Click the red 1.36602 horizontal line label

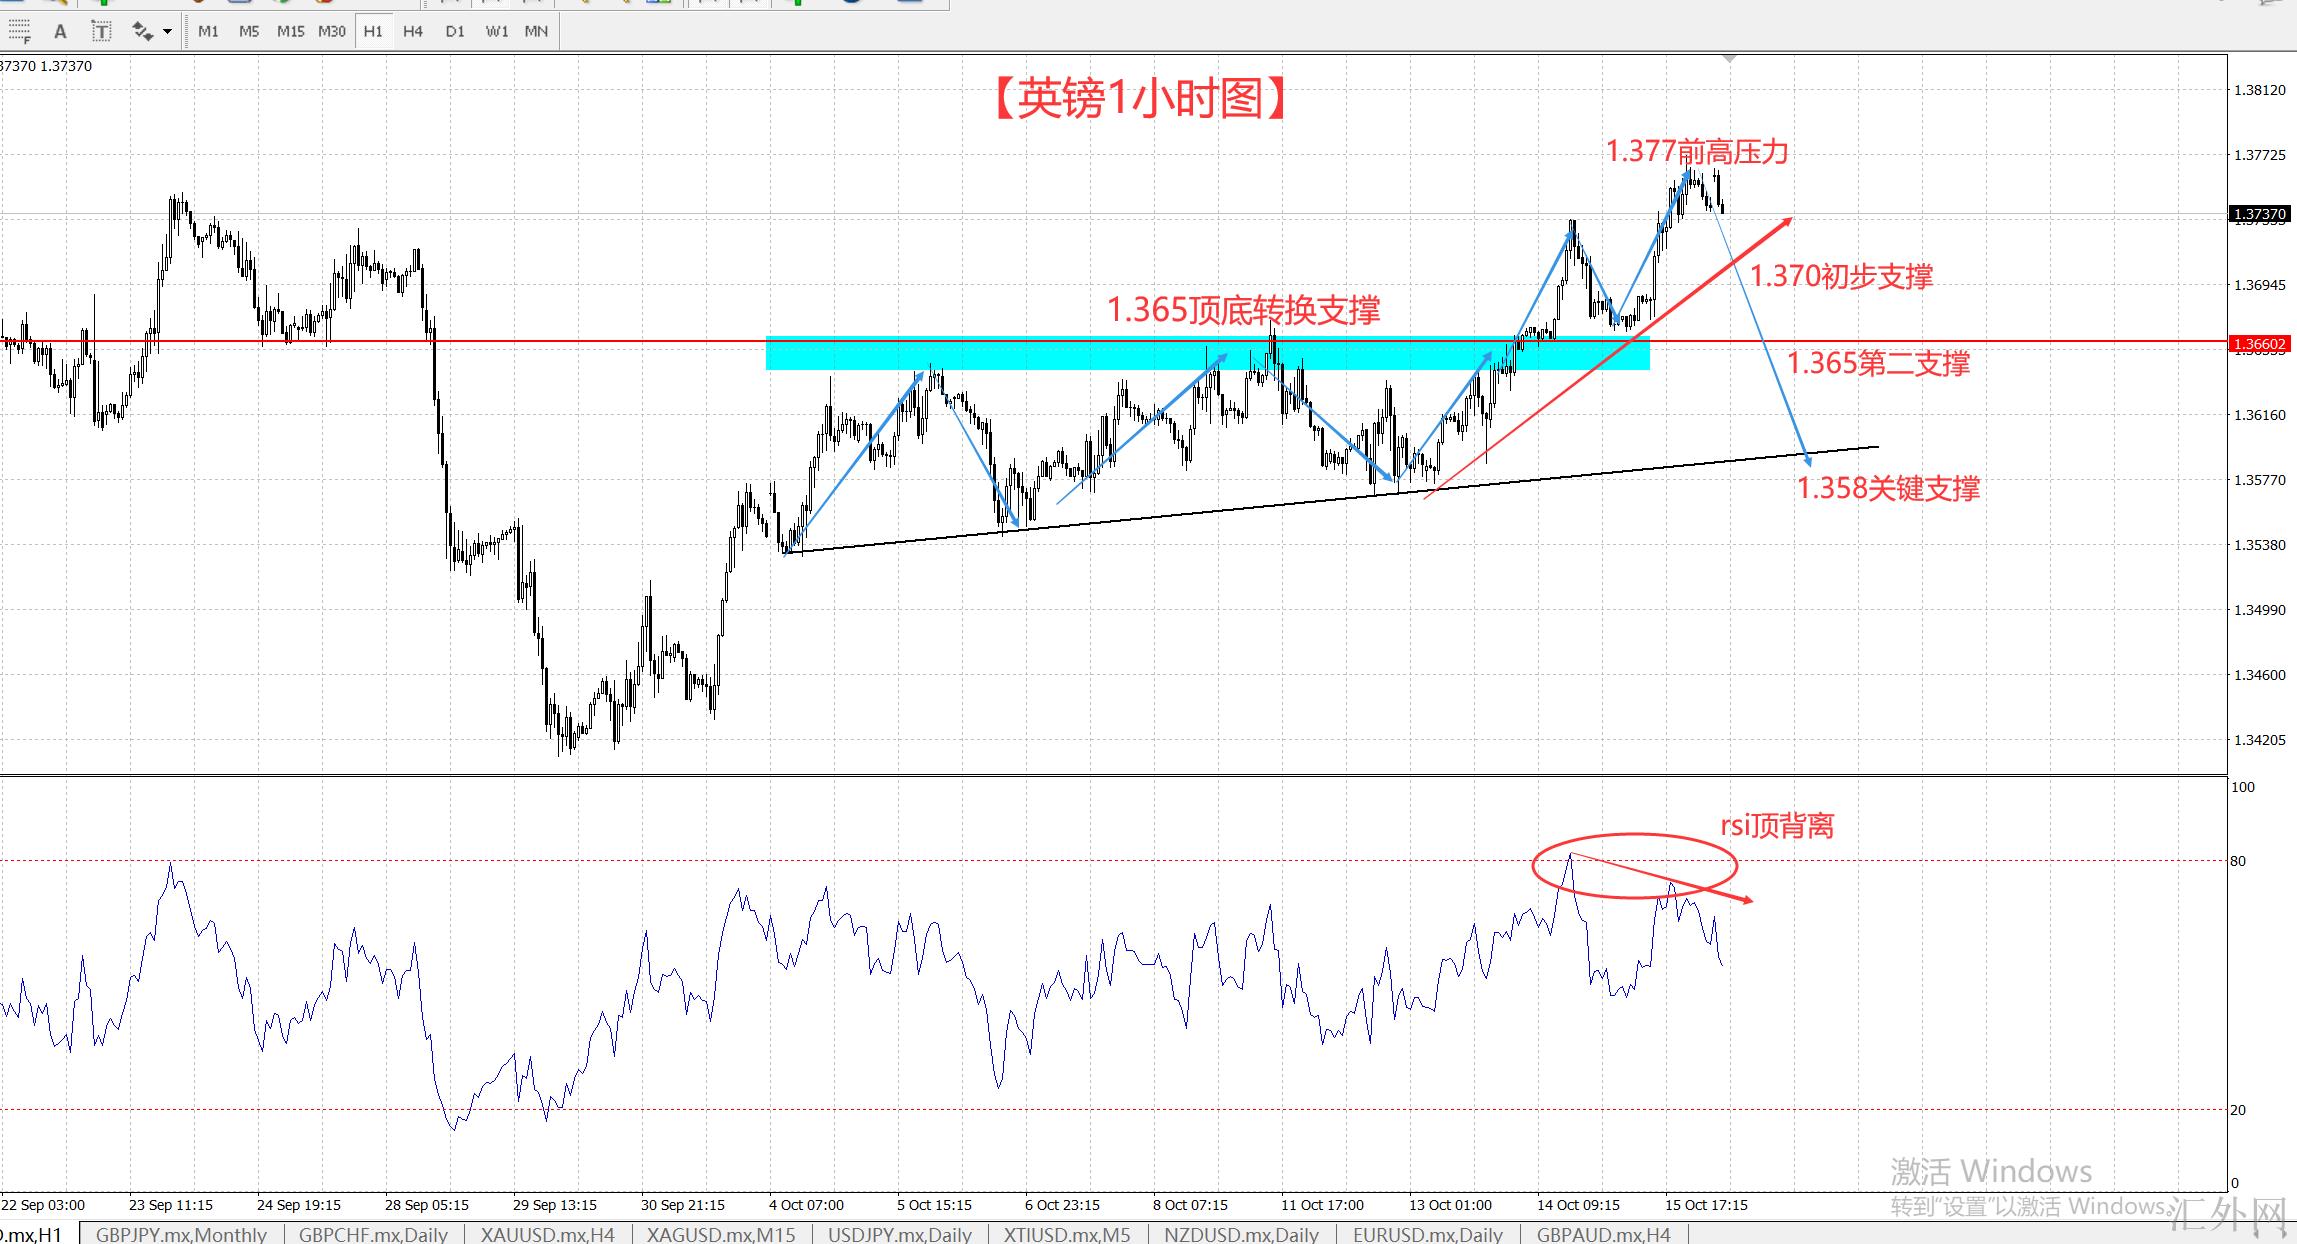(x=2260, y=344)
